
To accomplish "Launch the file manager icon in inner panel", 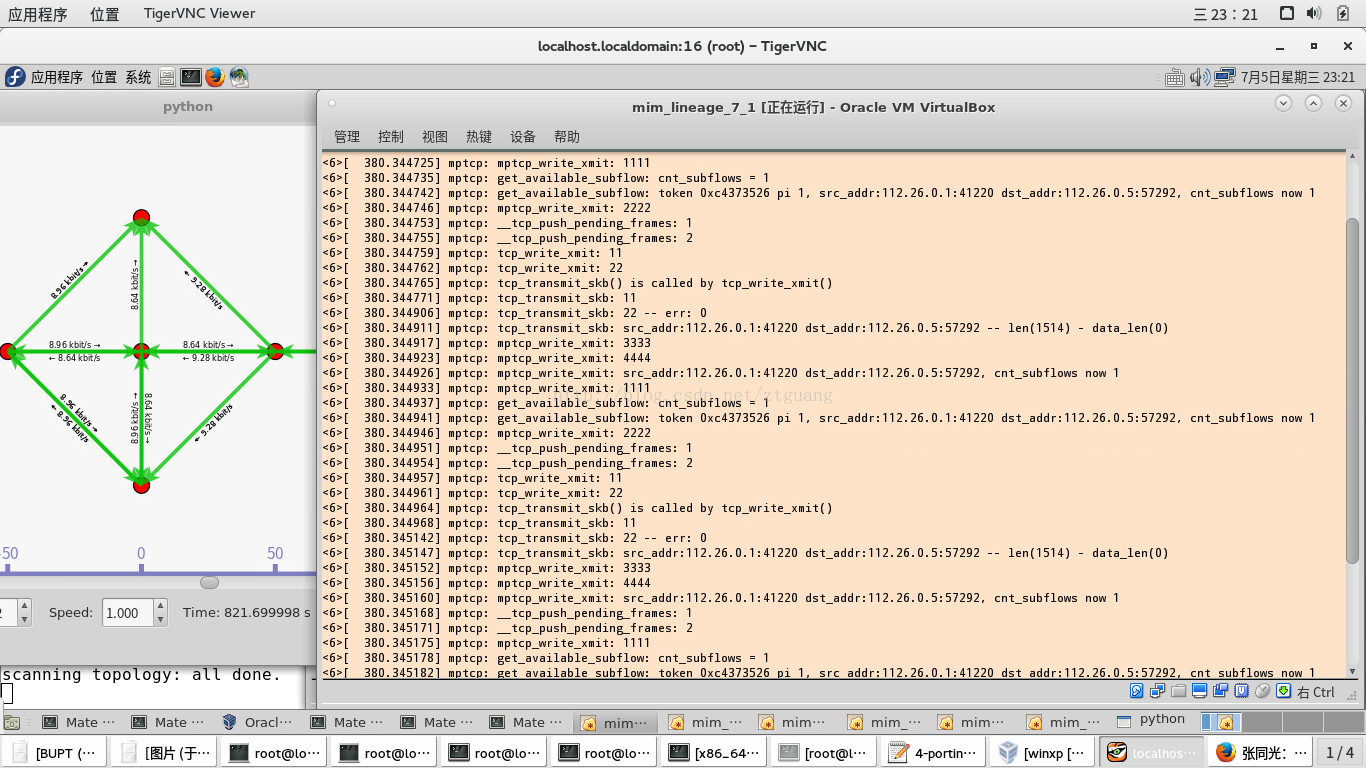I will point(167,77).
